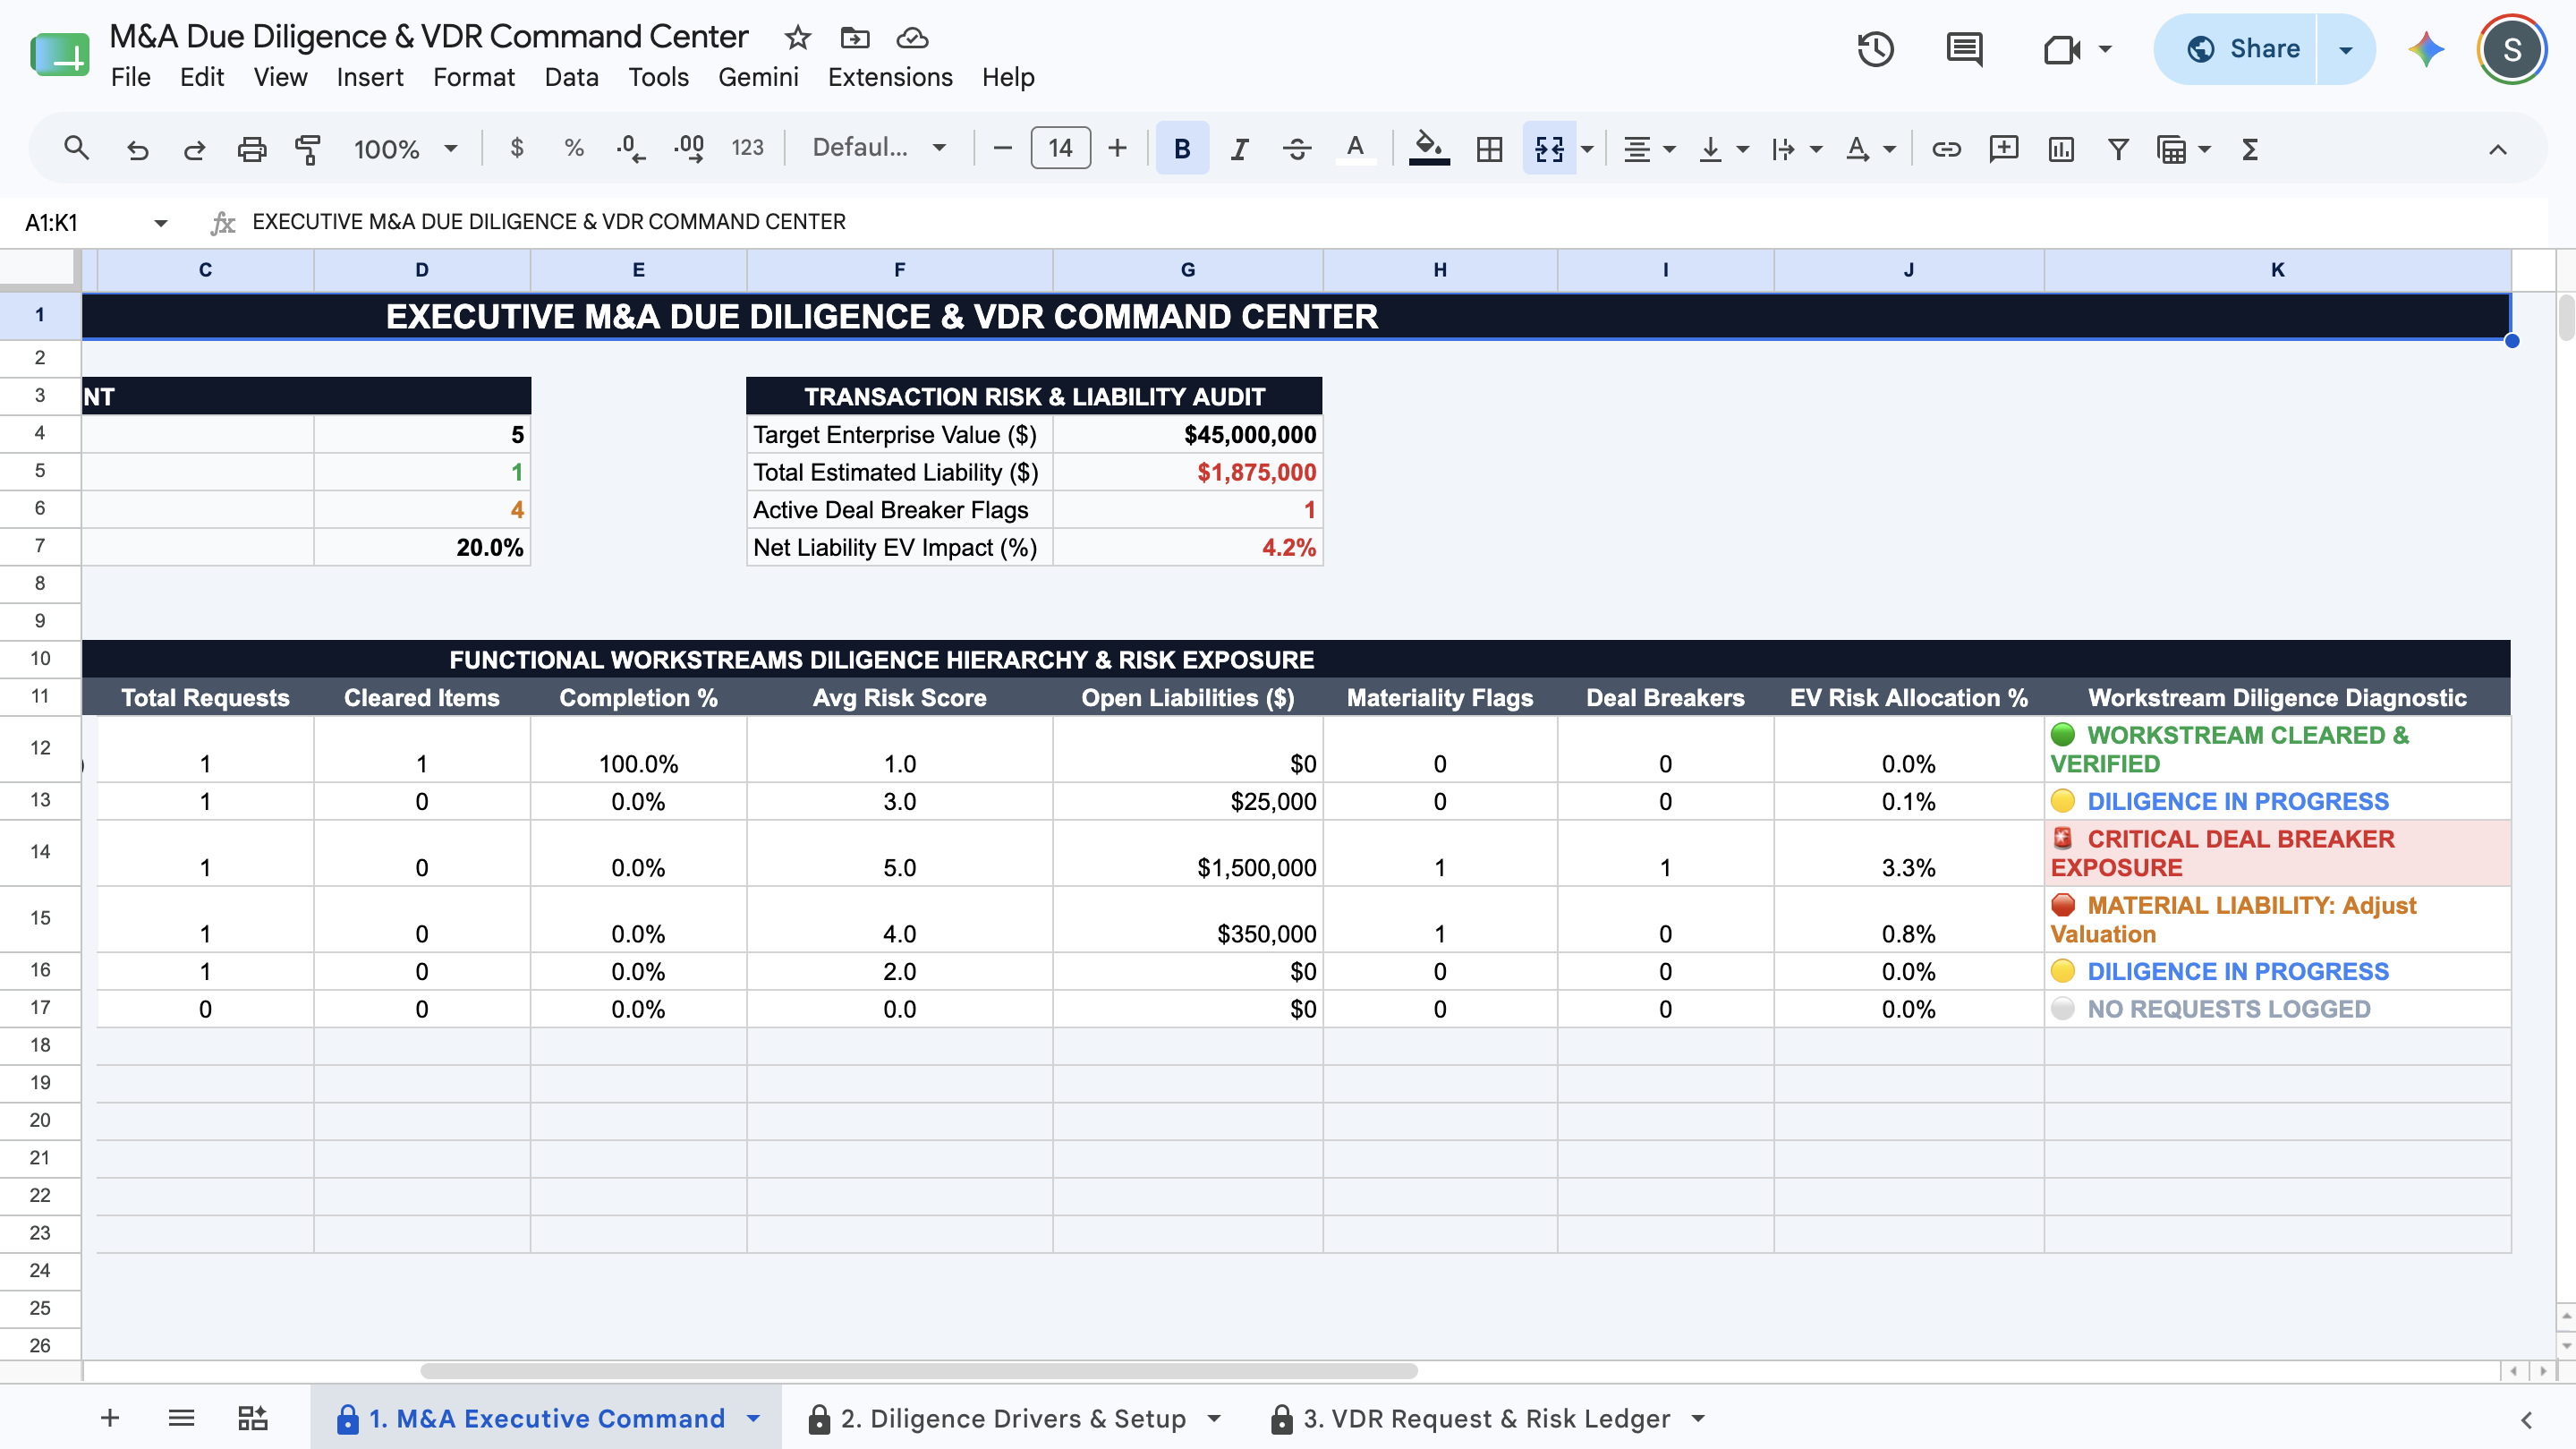Screen dimensions: 2576x1449
Task: Expand the font family dropdown
Action: click(x=879, y=148)
